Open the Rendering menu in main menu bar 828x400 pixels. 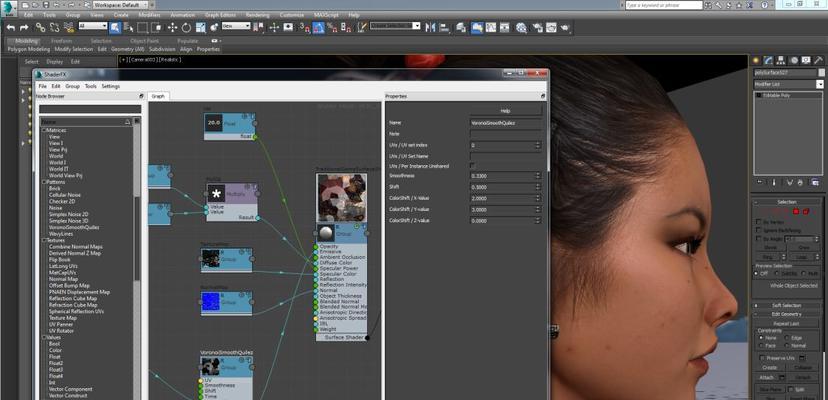pyautogui.click(x=257, y=15)
